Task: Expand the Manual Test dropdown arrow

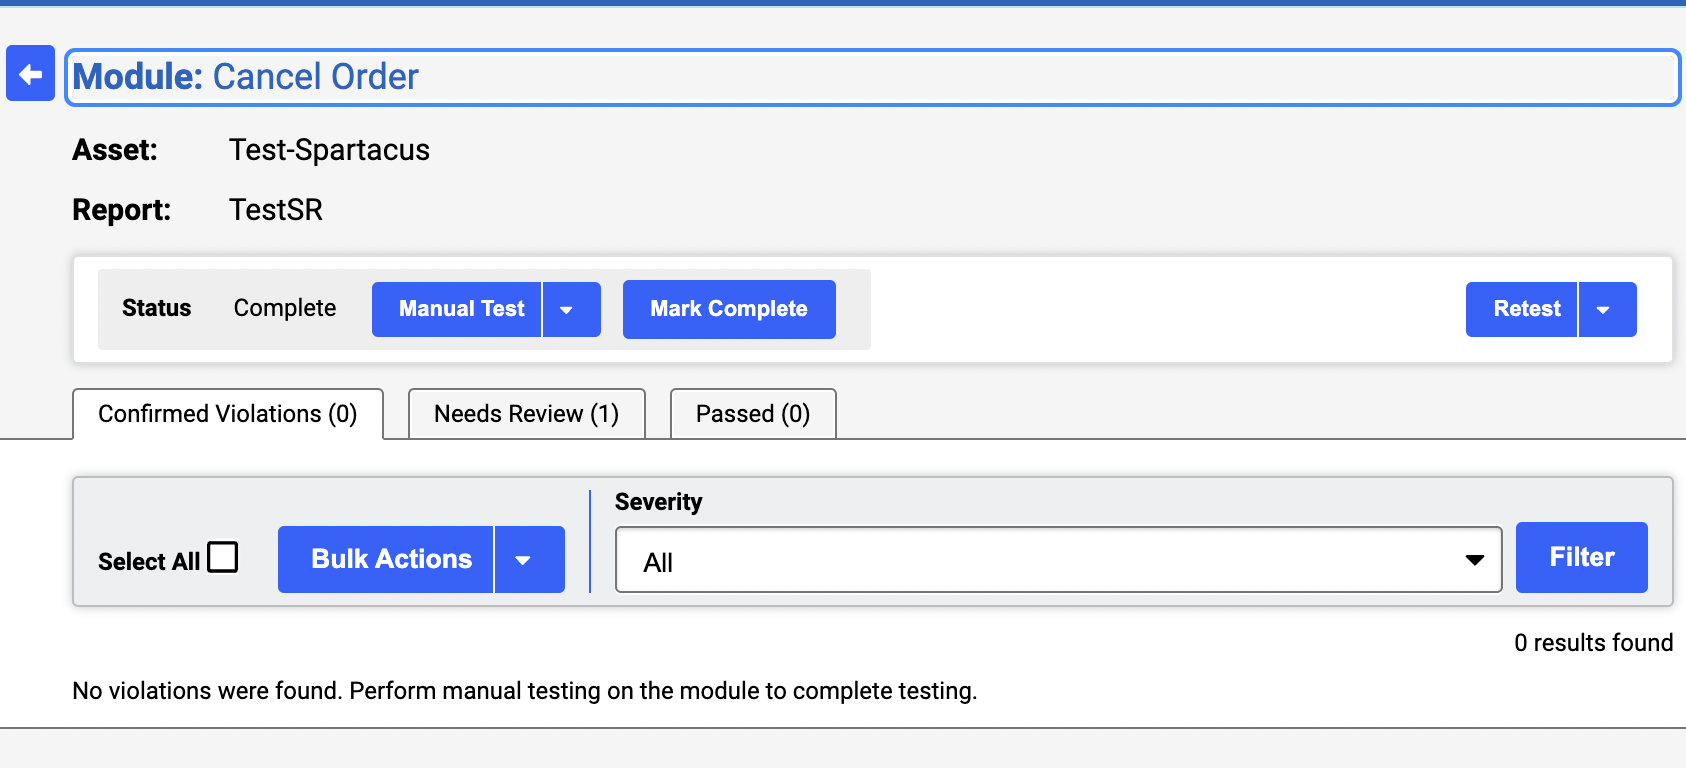Action: click(572, 309)
